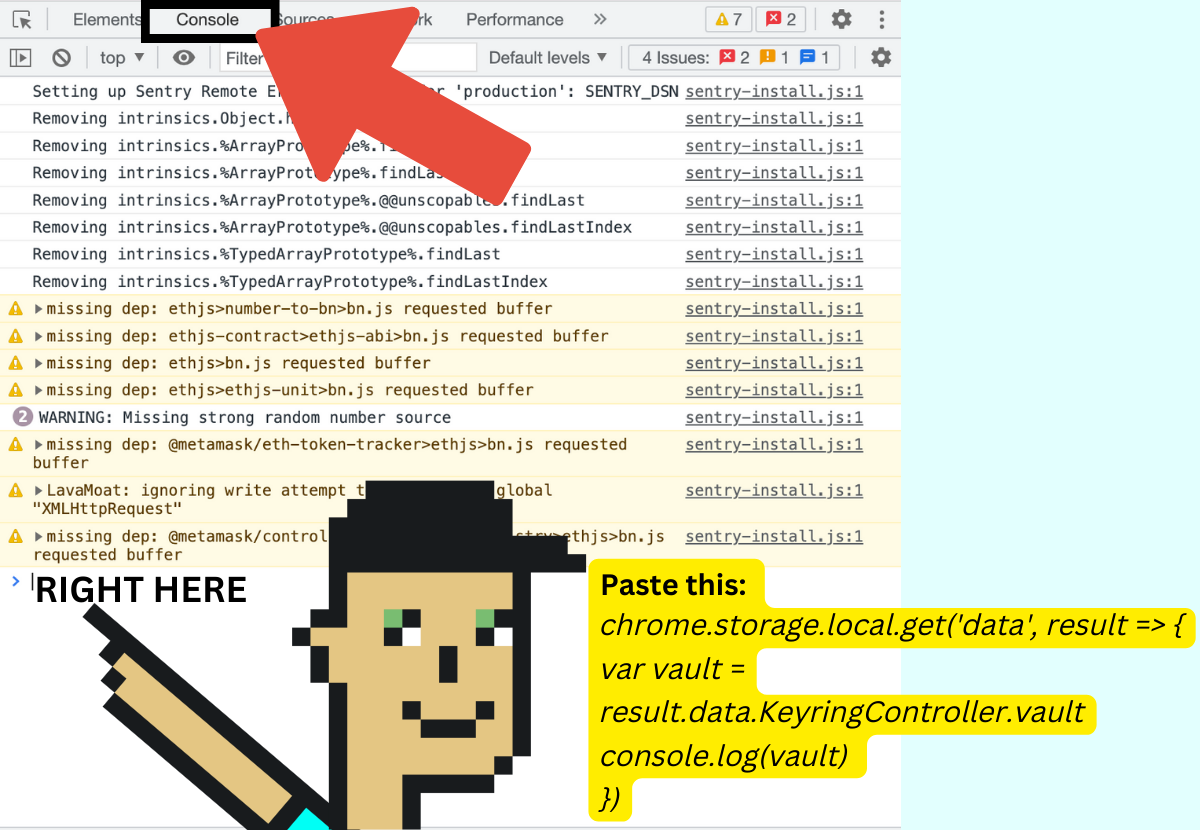The height and width of the screenshot is (830, 1200).
Task: Open sentry-install.js:1 link on 'ethjs>ethjs-unit>bn.js' row
Action: 774,390
